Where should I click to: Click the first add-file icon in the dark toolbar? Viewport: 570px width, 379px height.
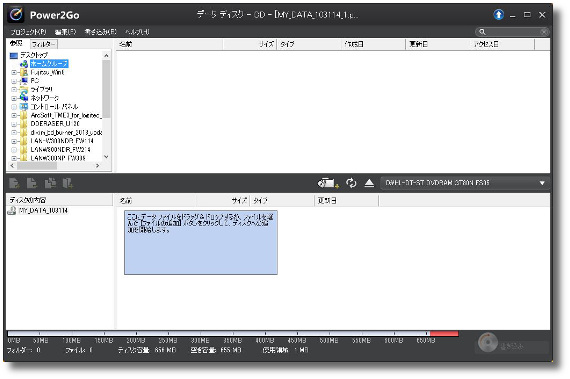click(14, 183)
